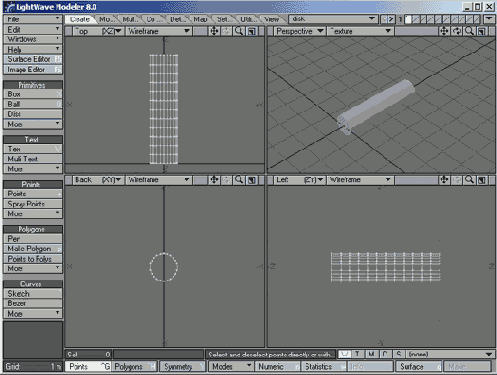Open the Surface Editor
This screenshot has height=375, width=497.
tap(33, 59)
